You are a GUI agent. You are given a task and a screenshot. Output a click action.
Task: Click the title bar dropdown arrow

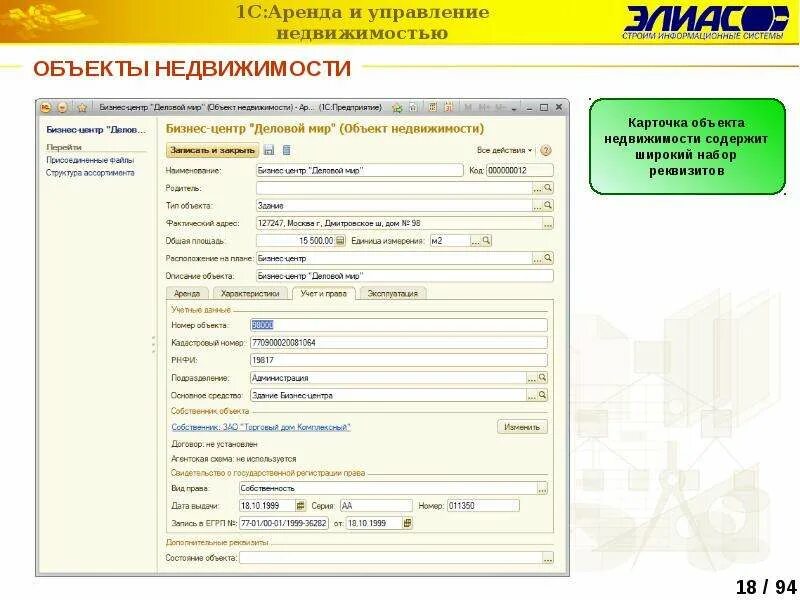tap(514, 108)
